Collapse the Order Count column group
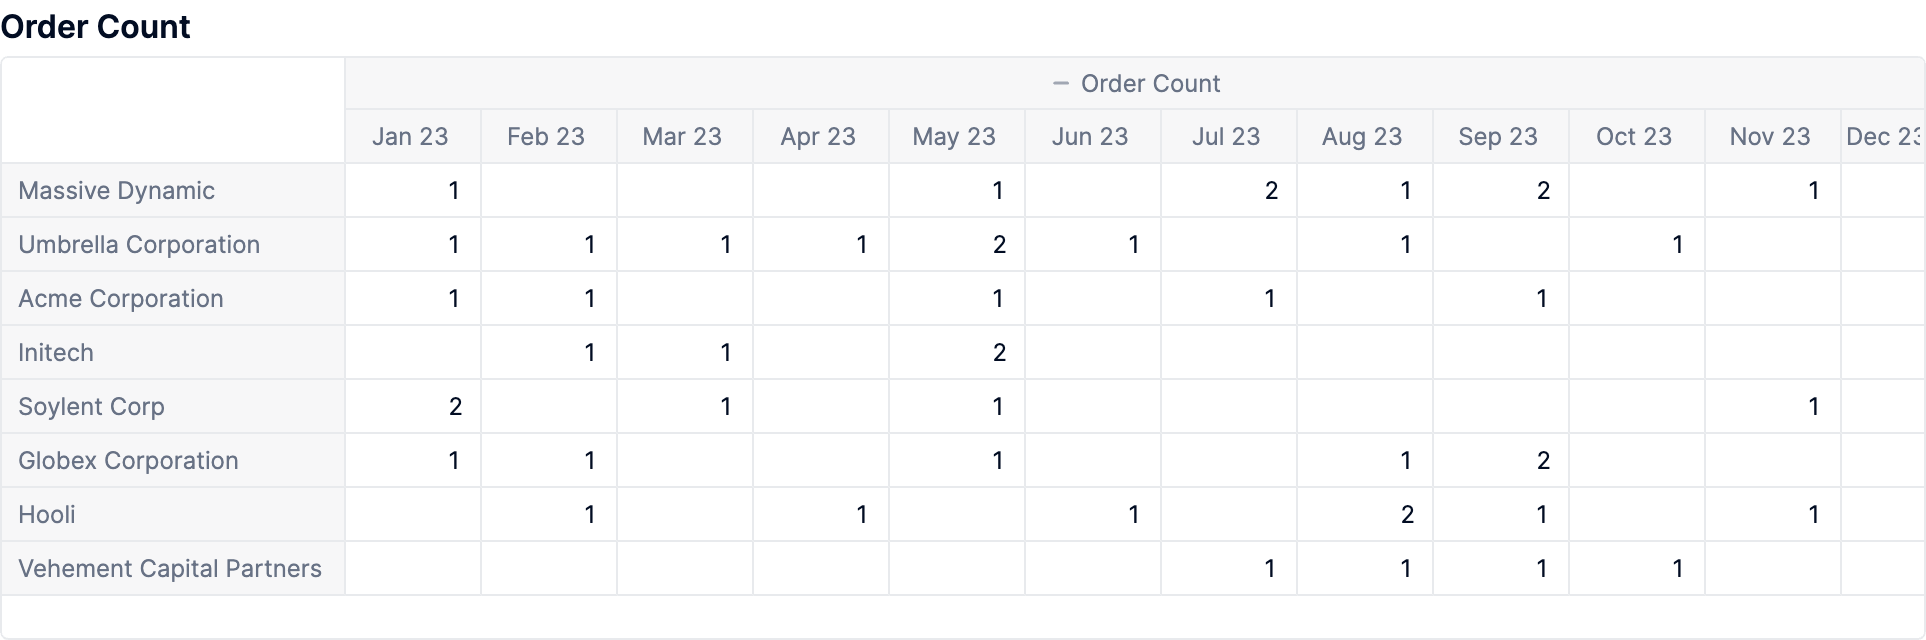1926x640 pixels. [1061, 84]
